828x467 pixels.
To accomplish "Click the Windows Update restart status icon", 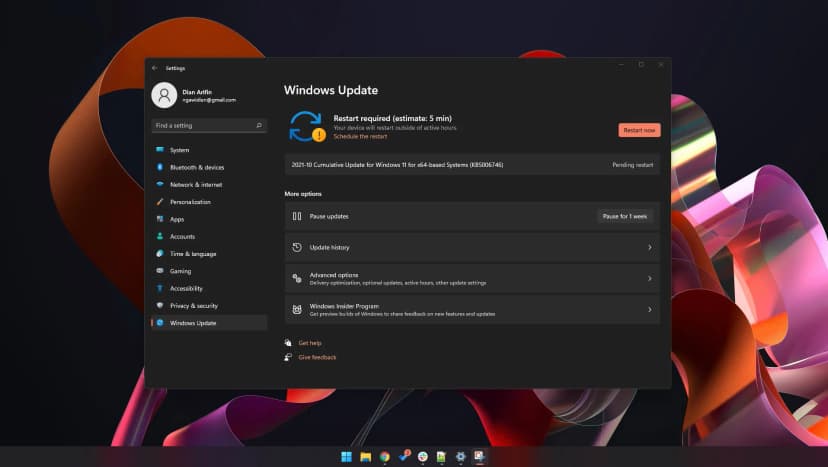I will click(x=306, y=126).
